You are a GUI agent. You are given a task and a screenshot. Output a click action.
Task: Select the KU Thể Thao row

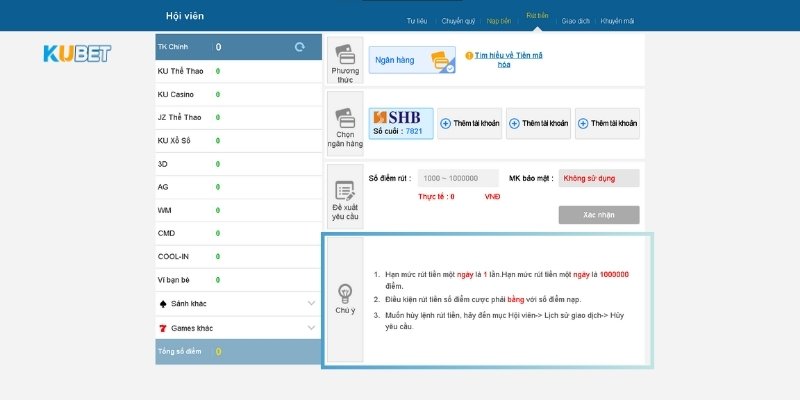(239, 71)
